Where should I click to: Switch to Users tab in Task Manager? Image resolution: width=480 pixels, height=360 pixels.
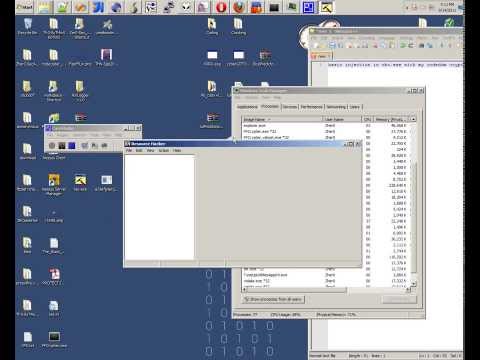pyautogui.click(x=355, y=107)
